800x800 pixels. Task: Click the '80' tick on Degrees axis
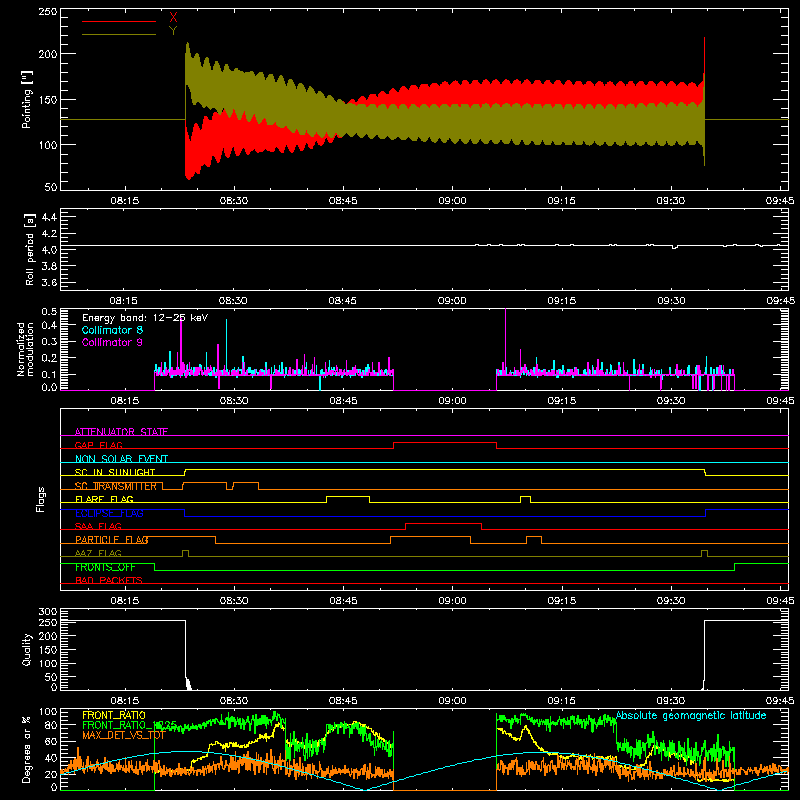[51, 725]
